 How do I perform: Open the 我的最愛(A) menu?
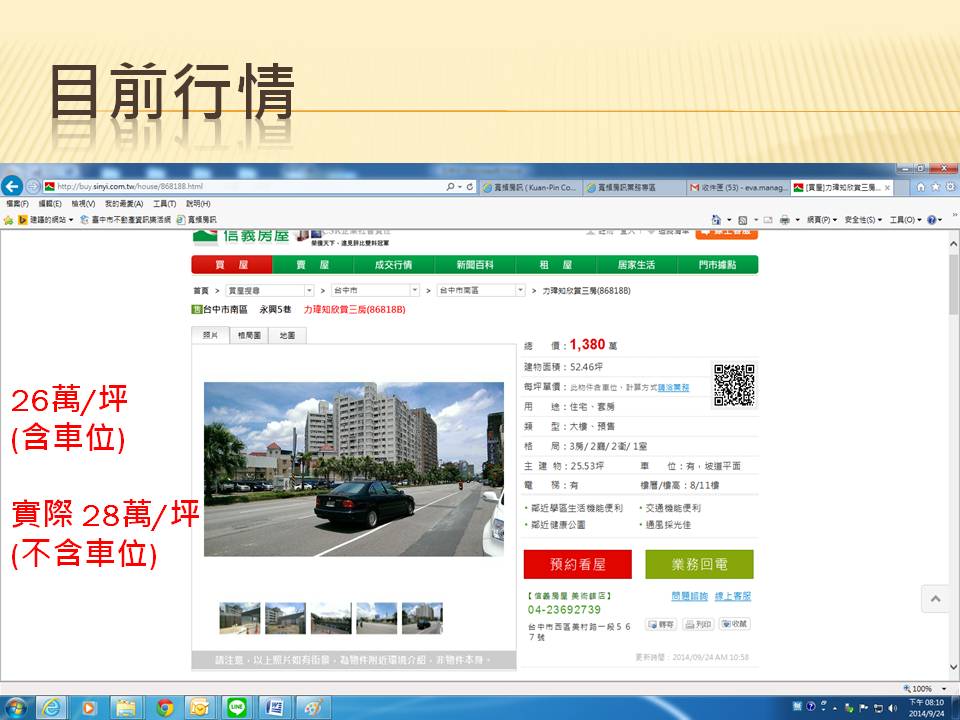pos(124,204)
